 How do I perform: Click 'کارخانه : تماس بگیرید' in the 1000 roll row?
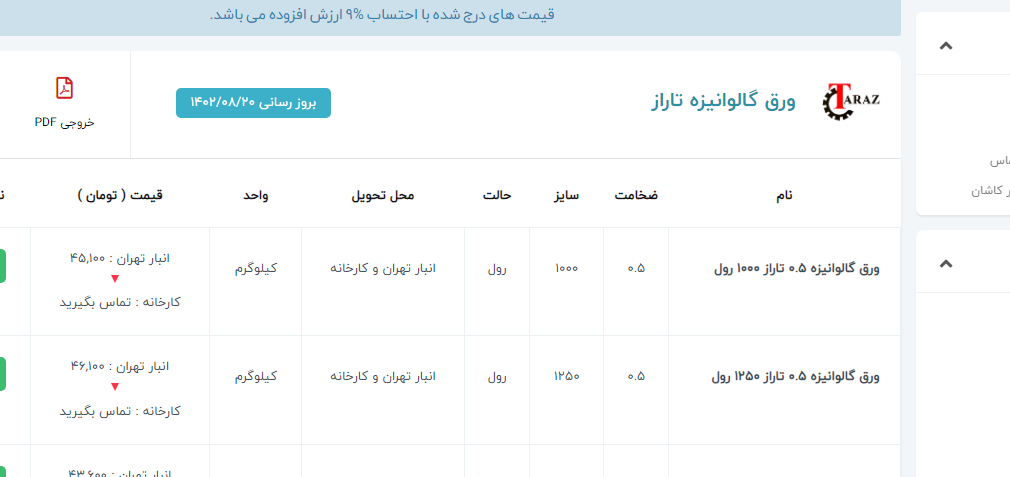click(x=120, y=301)
